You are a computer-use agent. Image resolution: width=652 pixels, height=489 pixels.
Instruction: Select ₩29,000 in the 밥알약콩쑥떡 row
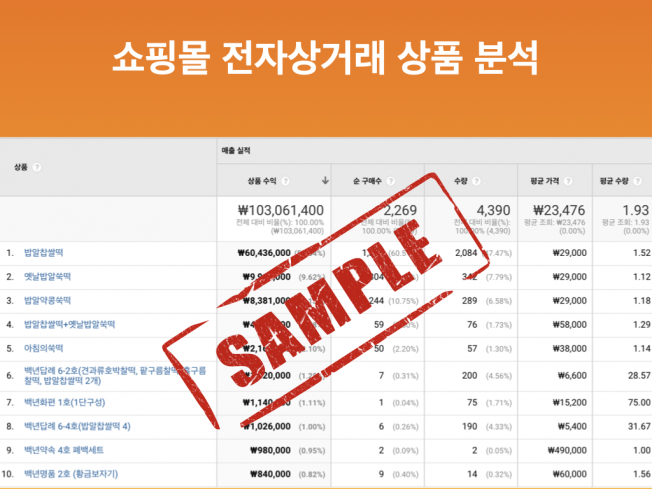coord(570,301)
